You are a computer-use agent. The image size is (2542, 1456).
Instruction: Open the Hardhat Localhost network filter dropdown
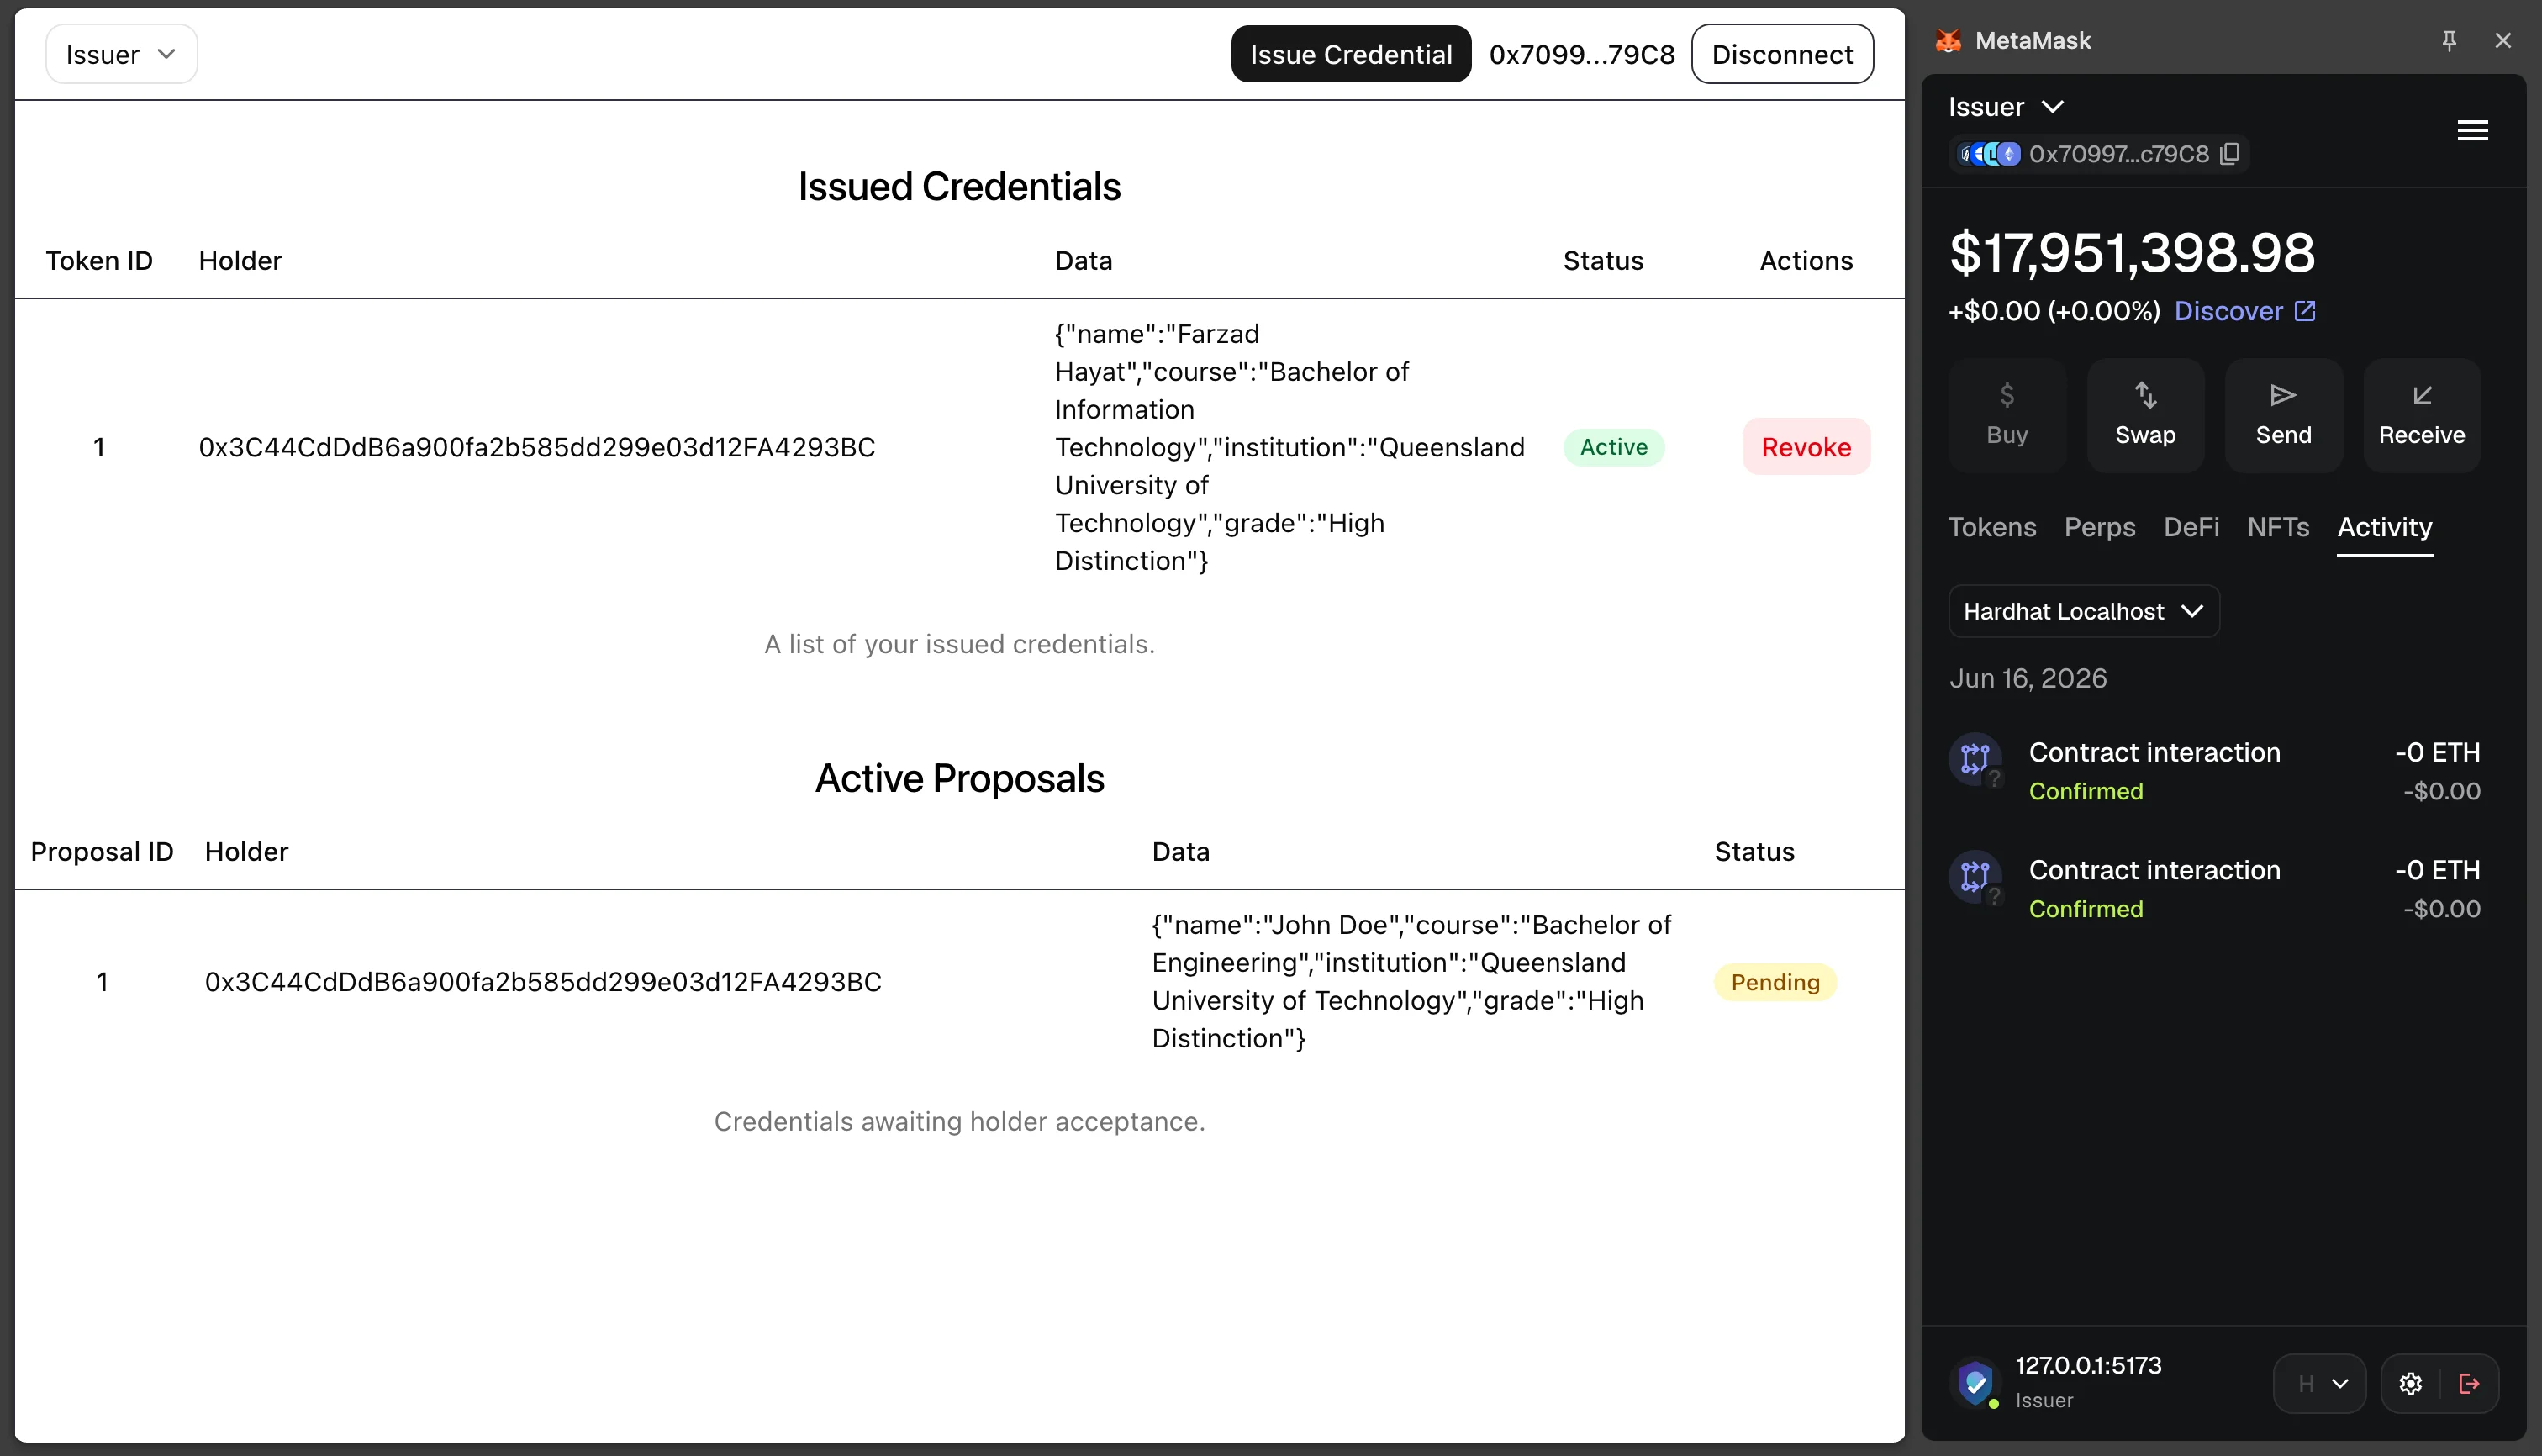click(2083, 611)
